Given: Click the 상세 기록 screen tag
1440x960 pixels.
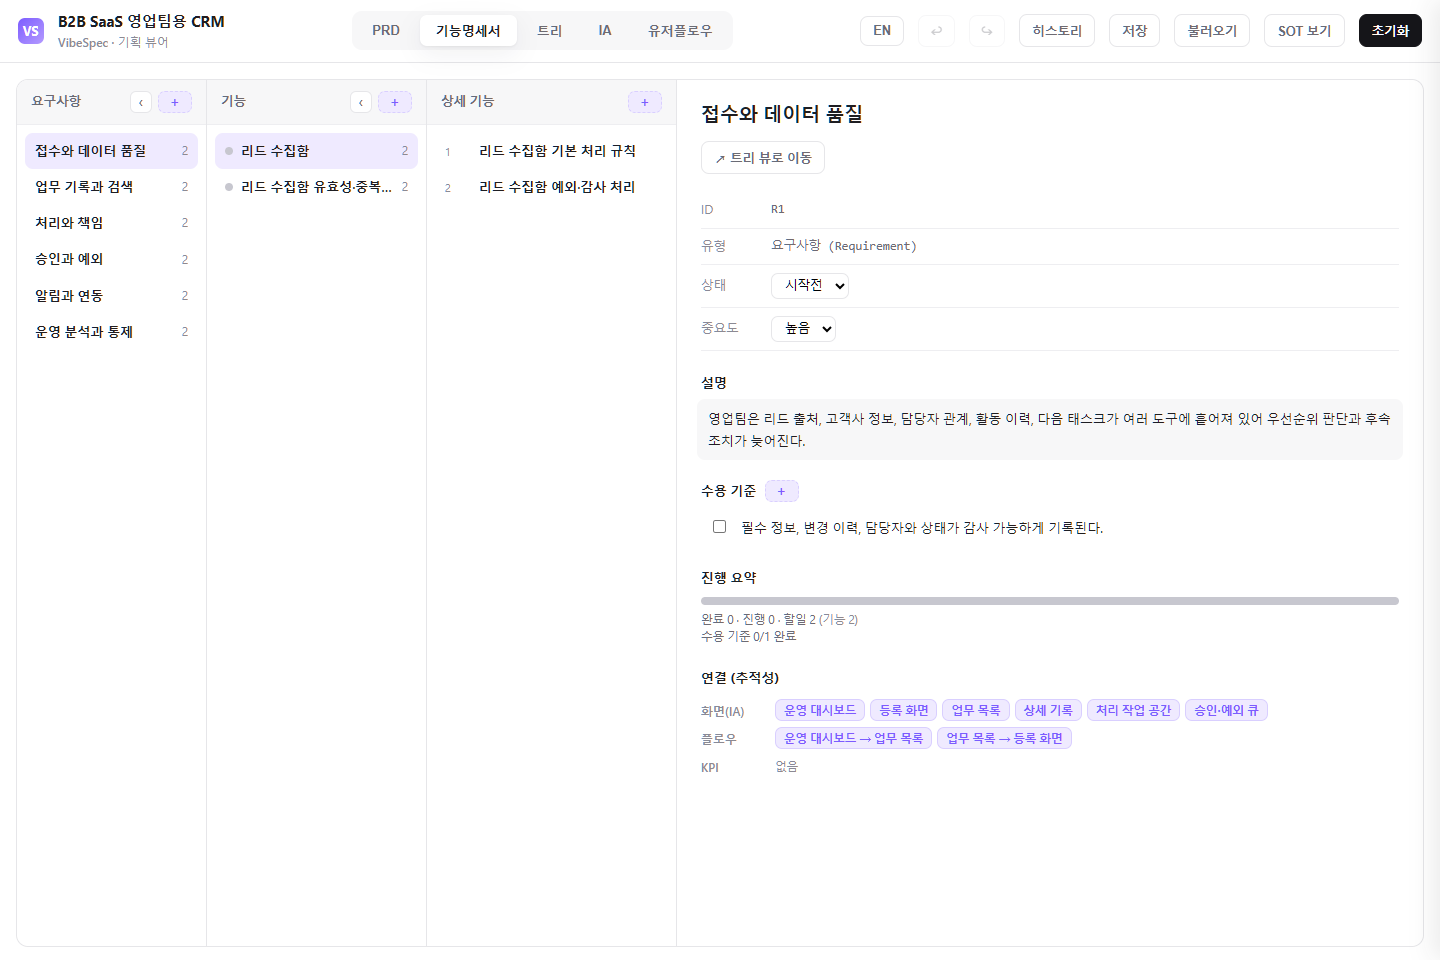Looking at the screenshot, I should tap(1048, 710).
